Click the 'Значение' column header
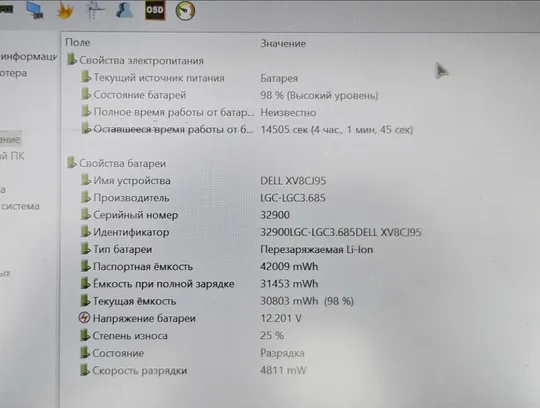Image resolution: width=540 pixels, height=408 pixels. pos(283,44)
